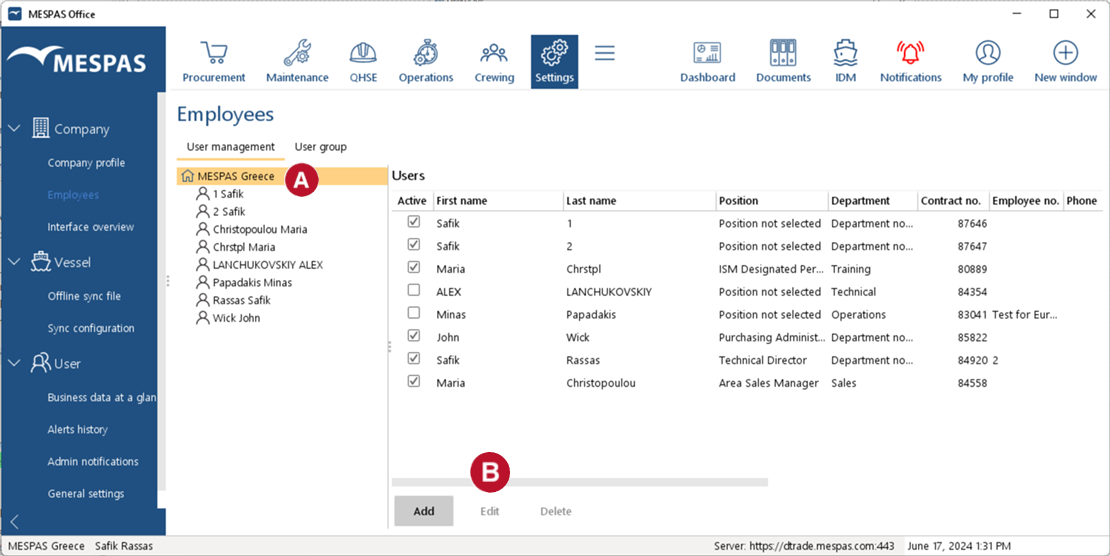This screenshot has width=1110, height=556.
Task: Open the Procurement module
Action: coord(214,62)
